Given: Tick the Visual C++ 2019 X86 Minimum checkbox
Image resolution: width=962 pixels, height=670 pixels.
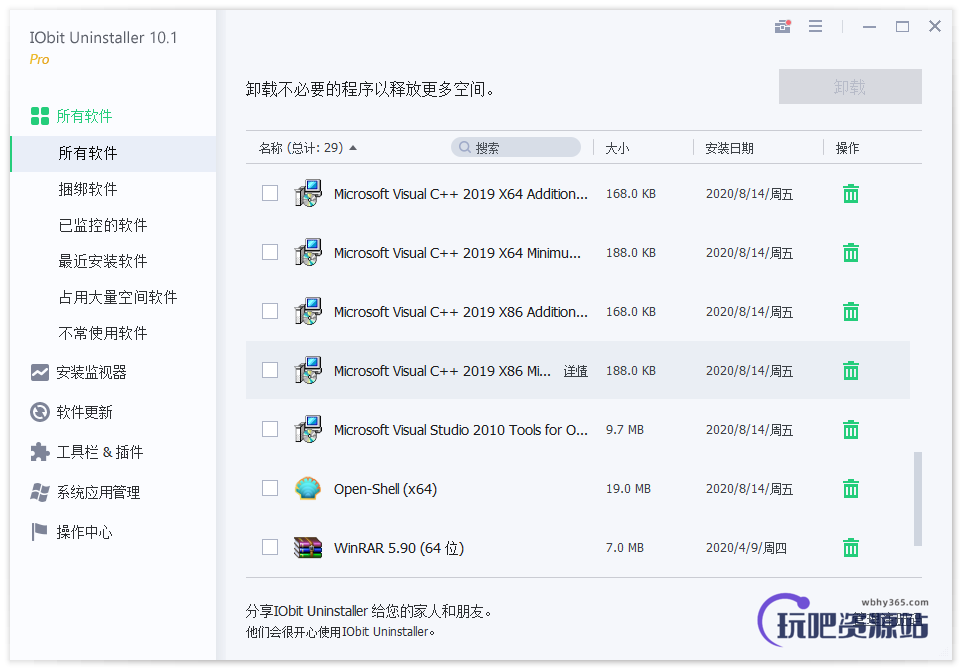Looking at the screenshot, I should [270, 370].
